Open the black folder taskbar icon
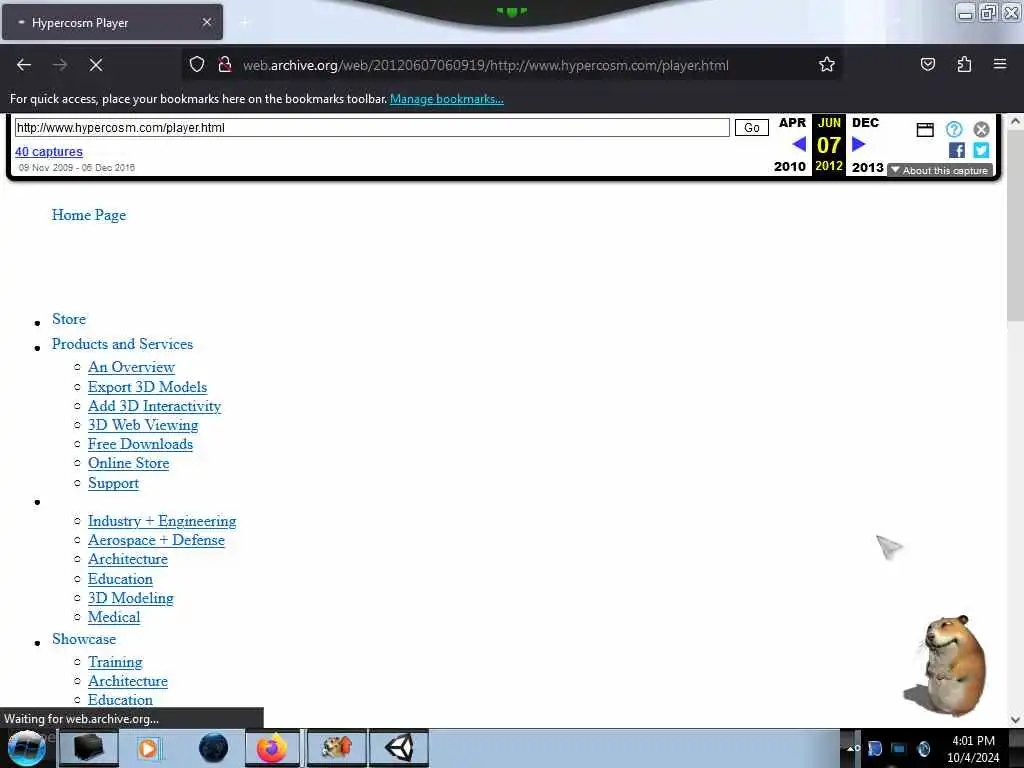The height and width of the screenshot is (768, 1024). tap(88, 748)
